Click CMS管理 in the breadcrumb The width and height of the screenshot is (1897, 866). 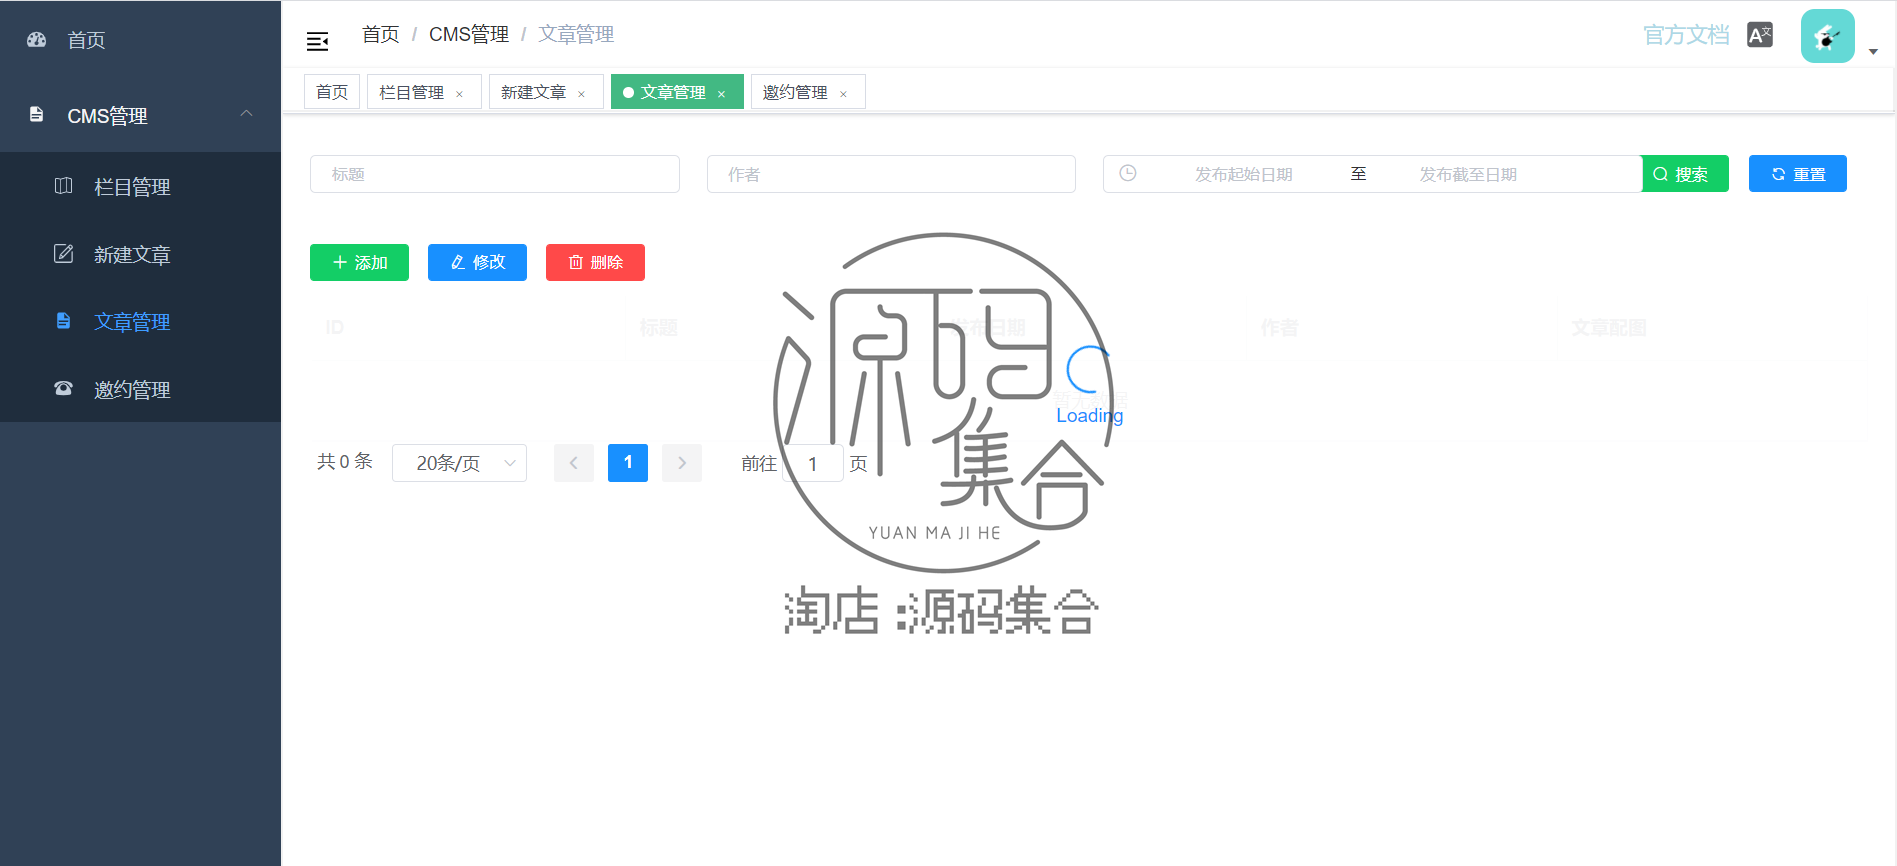click(469, 34)
